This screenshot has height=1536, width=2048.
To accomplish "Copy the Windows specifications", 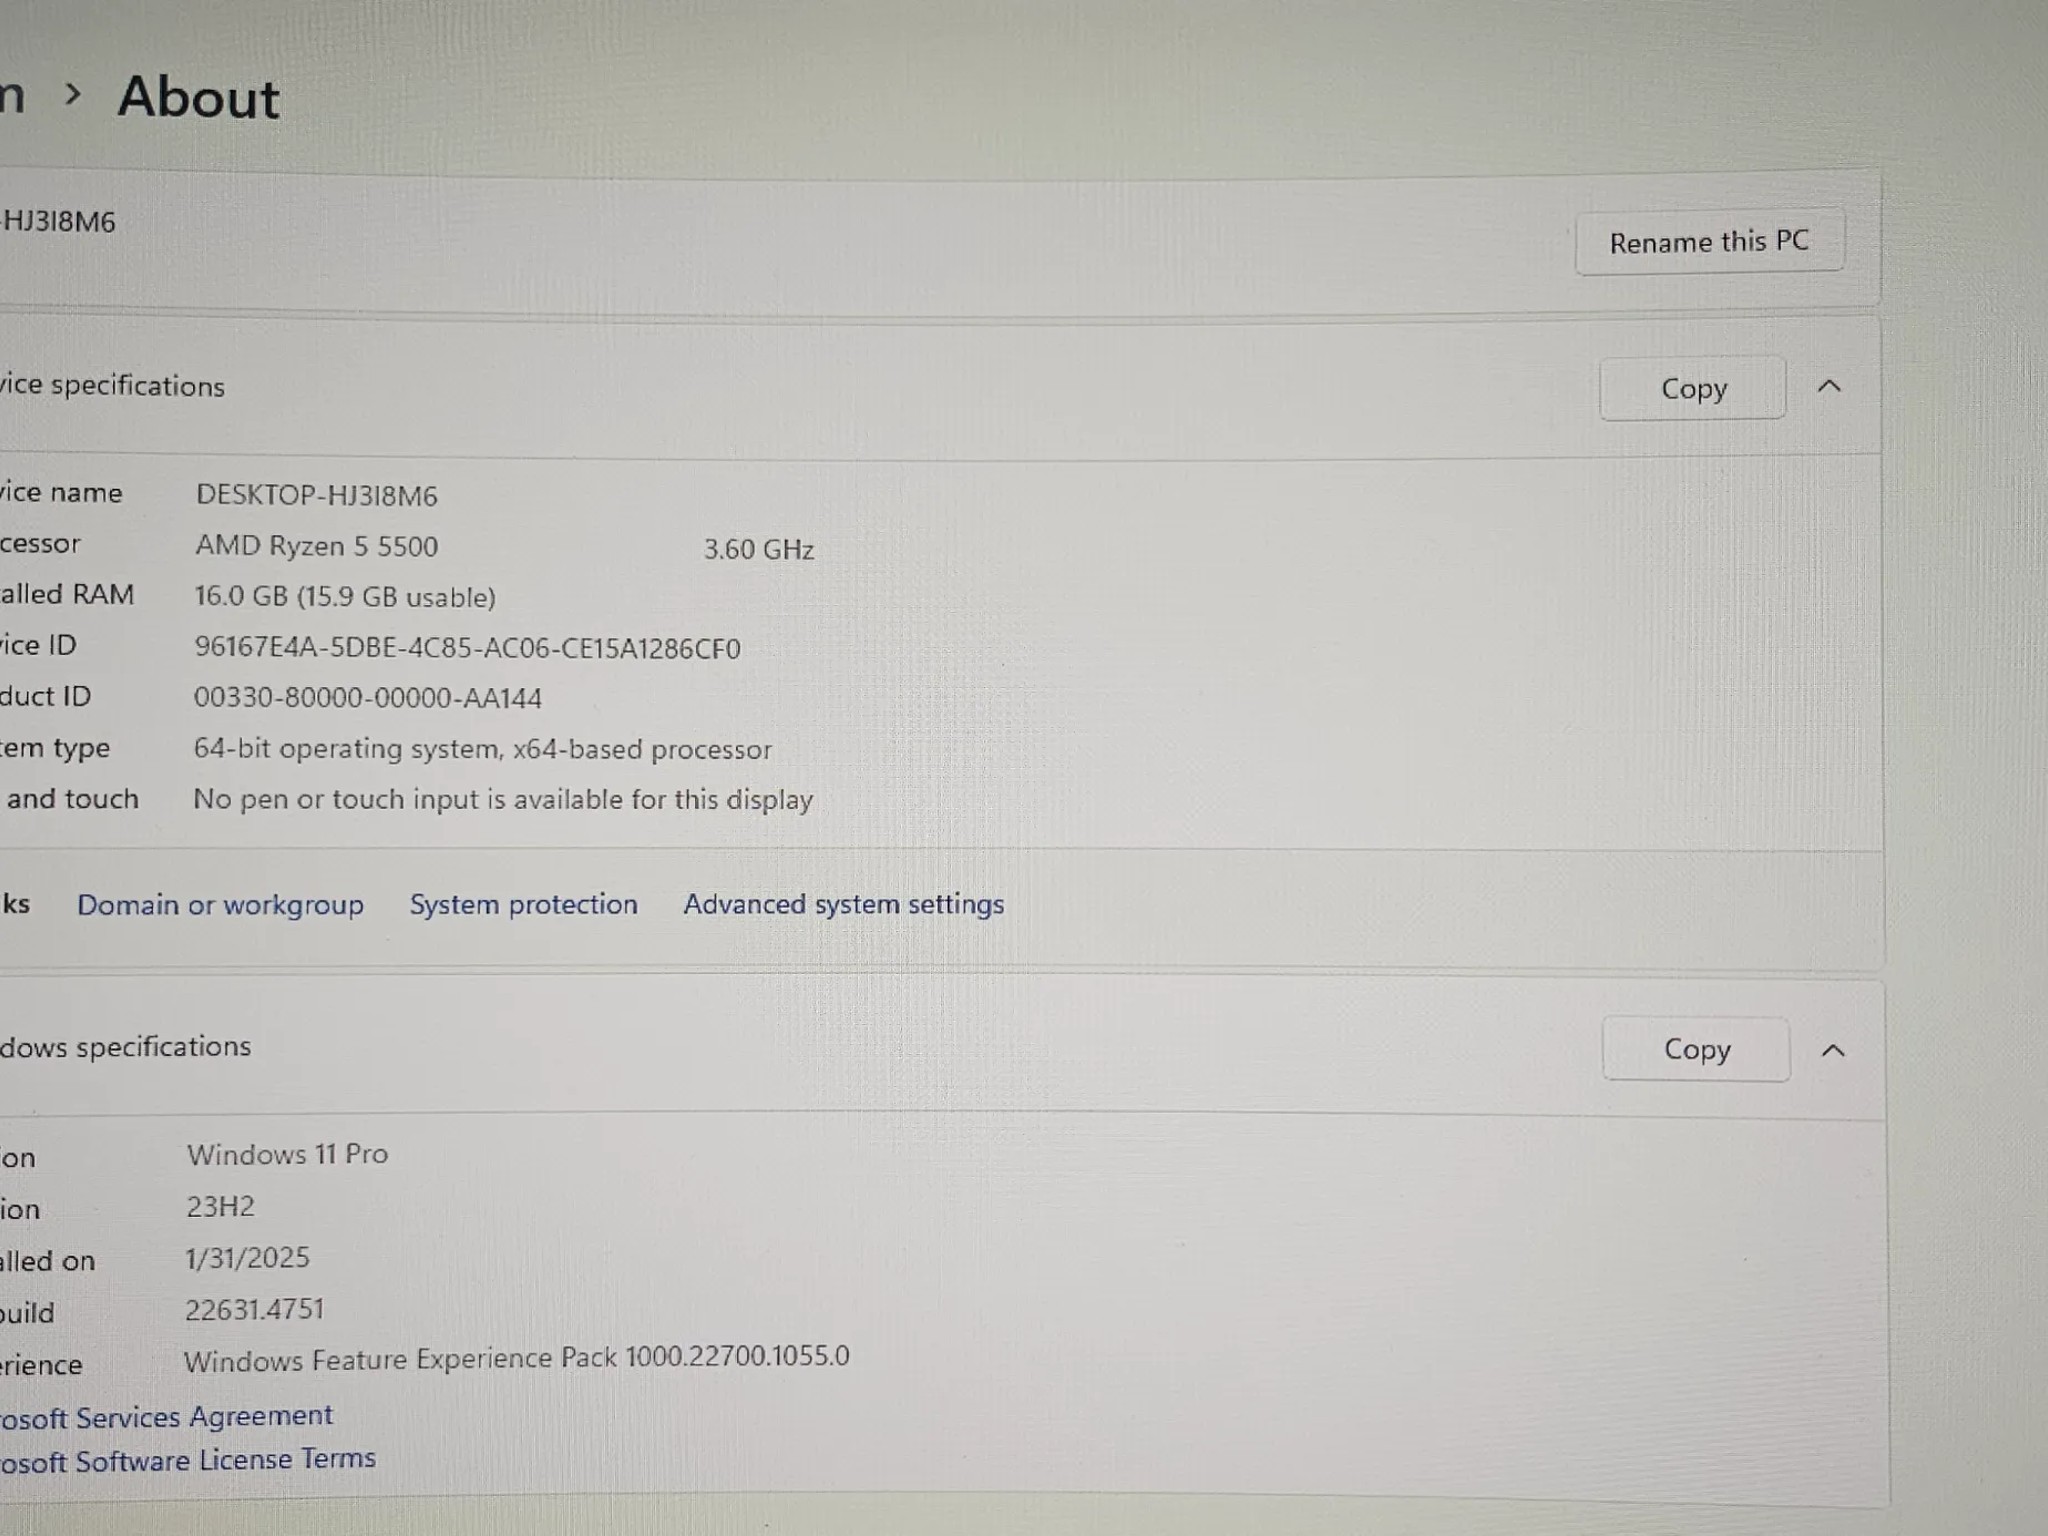I will pos(1696,1049).
